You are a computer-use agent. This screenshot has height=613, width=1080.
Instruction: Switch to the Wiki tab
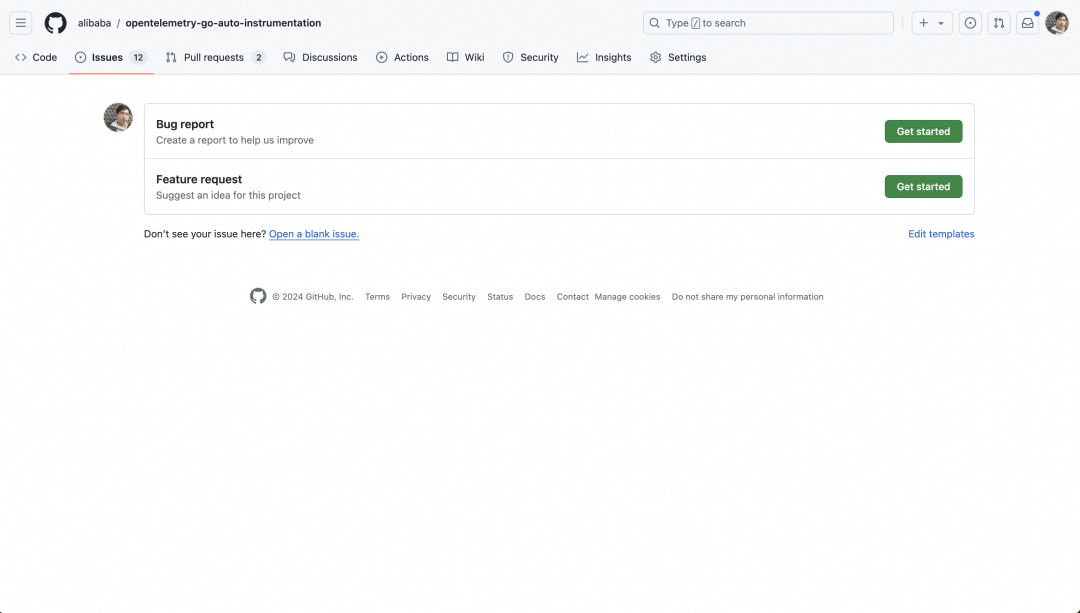pos(466,57)
